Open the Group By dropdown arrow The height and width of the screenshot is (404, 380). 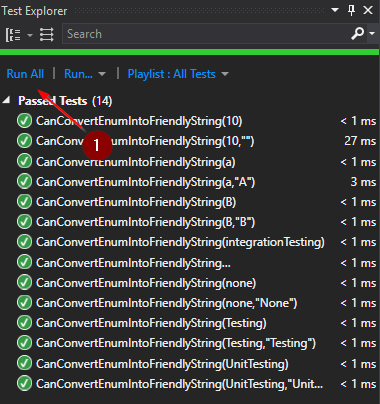pyautogui.click(x=30, y=35)
